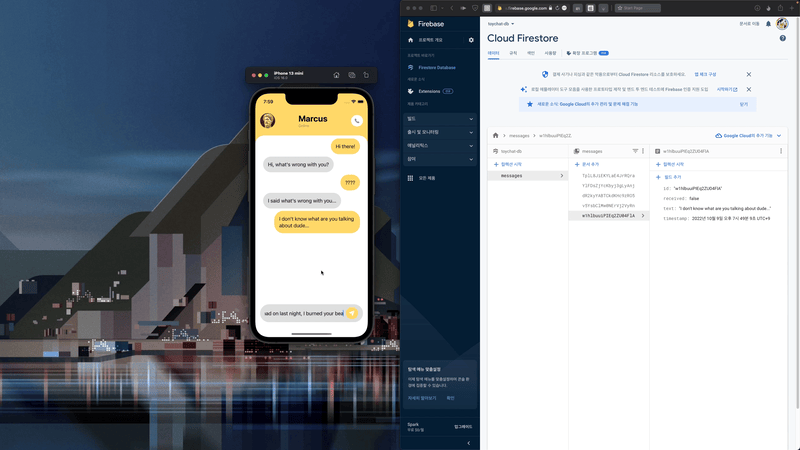The image size is (800, 450).
Task: Go back with Safari back arrow
Action: [x=452, y=8]
